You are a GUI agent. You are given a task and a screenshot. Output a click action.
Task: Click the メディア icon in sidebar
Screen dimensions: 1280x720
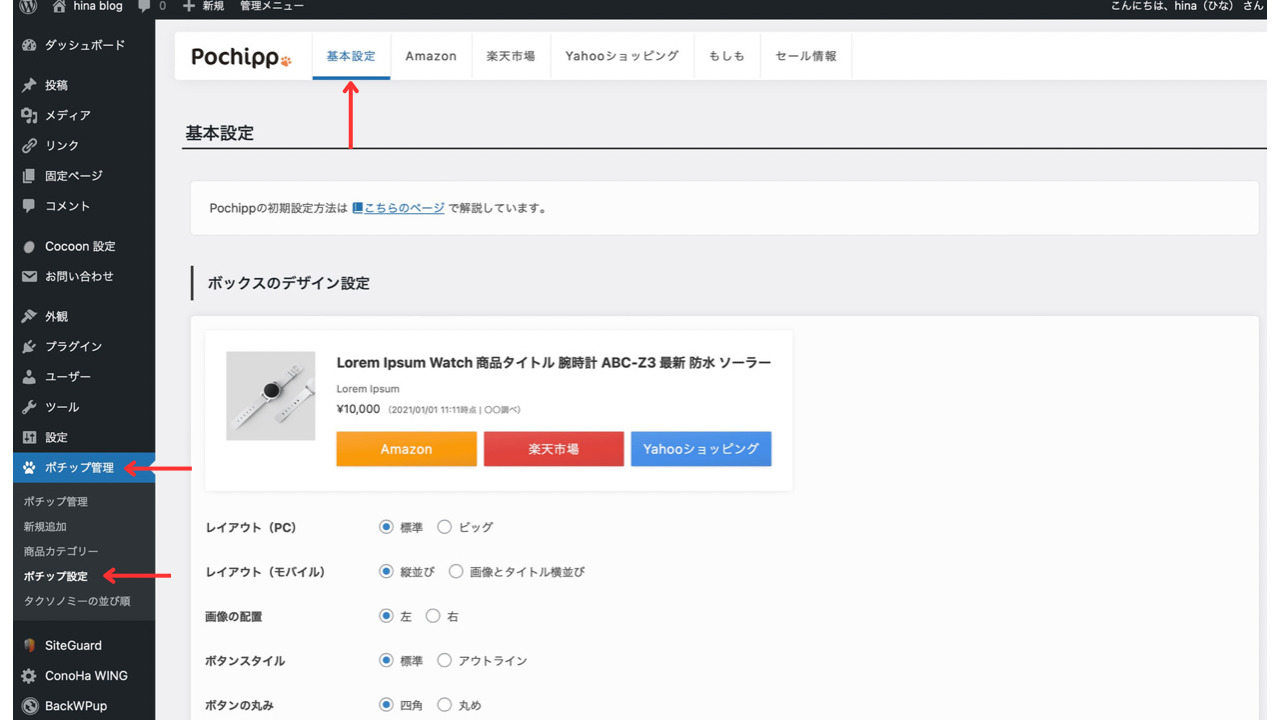[x=29, y=115]
